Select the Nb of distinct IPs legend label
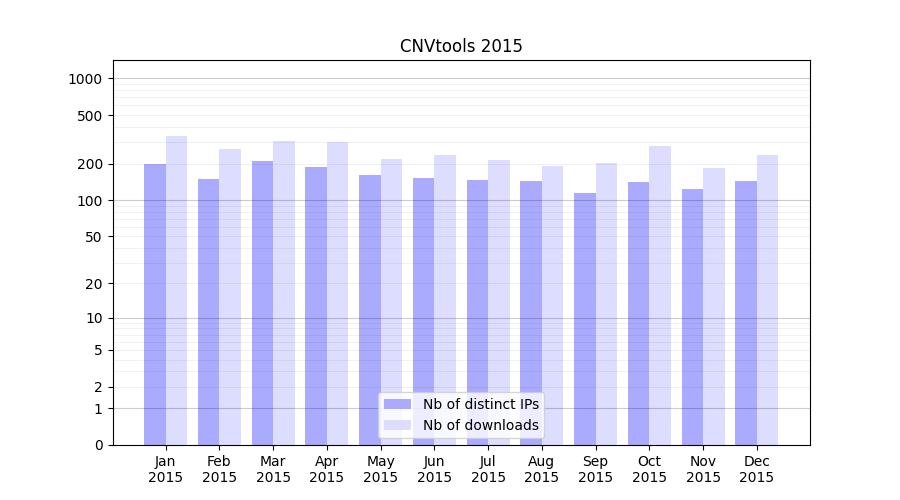 [480, 404]
